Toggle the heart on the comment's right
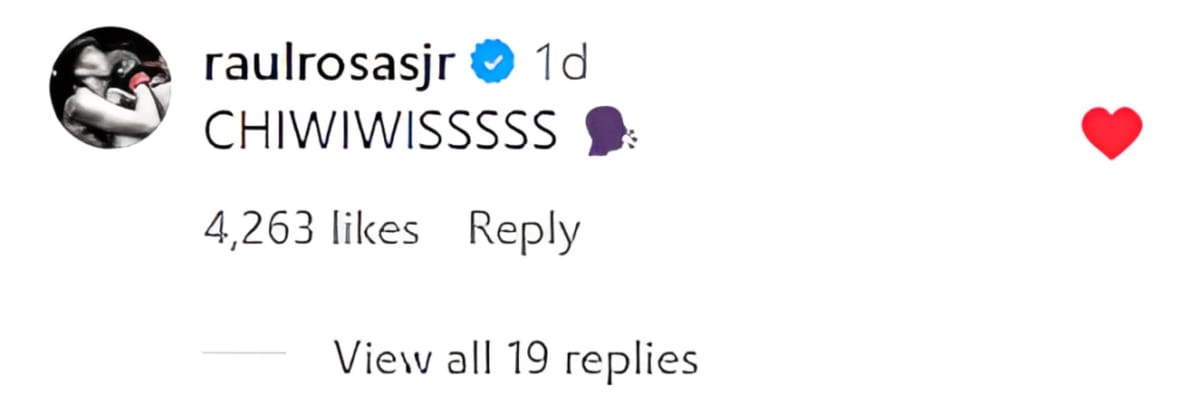Screen dimensions: 1200x405 click(1112, 133)
